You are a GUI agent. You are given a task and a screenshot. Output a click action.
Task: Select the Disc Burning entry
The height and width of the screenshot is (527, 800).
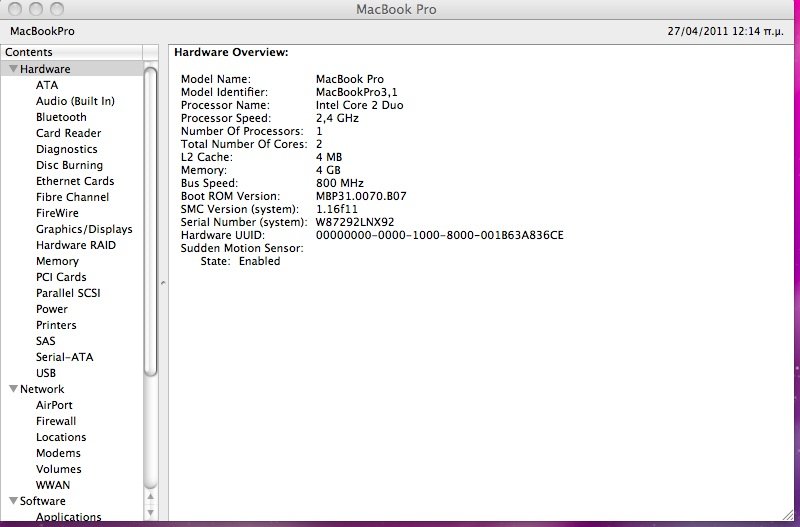69,165
